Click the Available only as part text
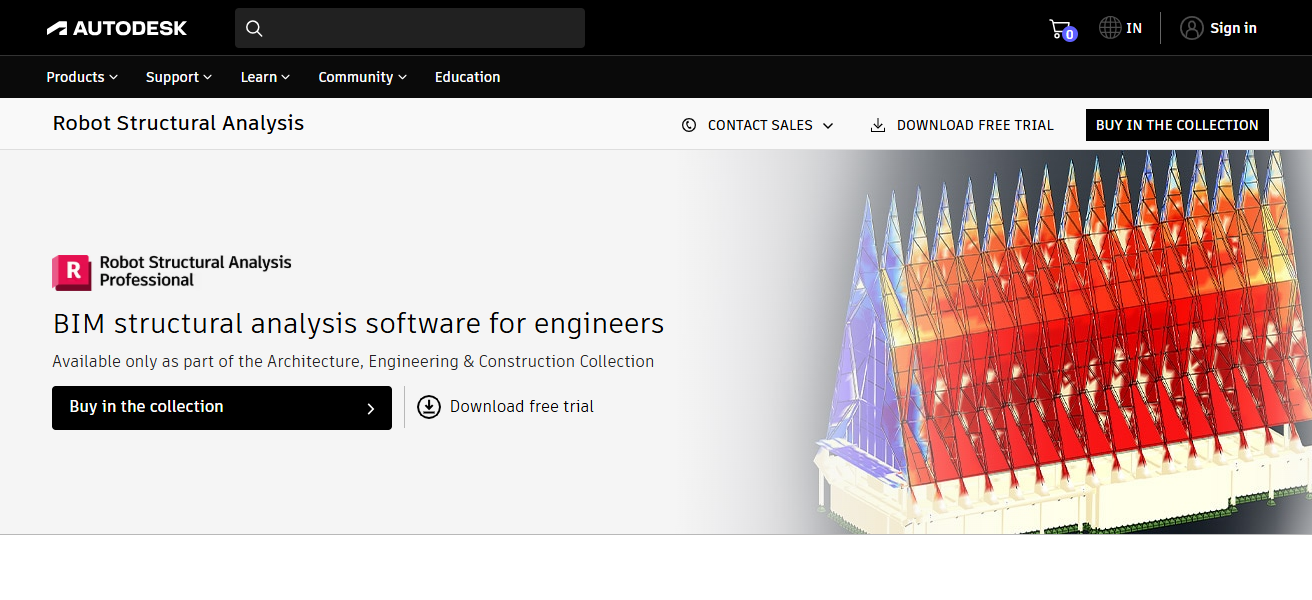 point(353,361)
